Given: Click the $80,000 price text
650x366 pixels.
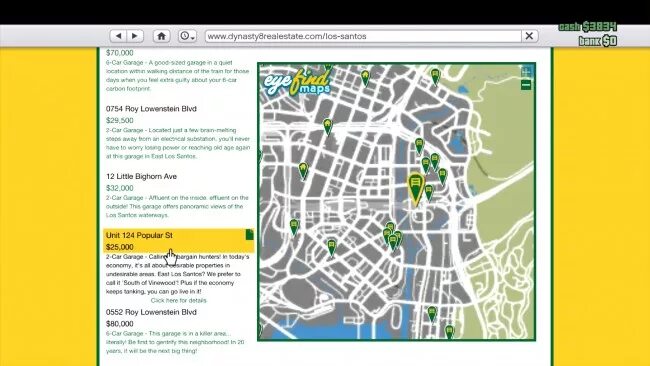Looking at the screenshot, I should (x=120, y=324).
